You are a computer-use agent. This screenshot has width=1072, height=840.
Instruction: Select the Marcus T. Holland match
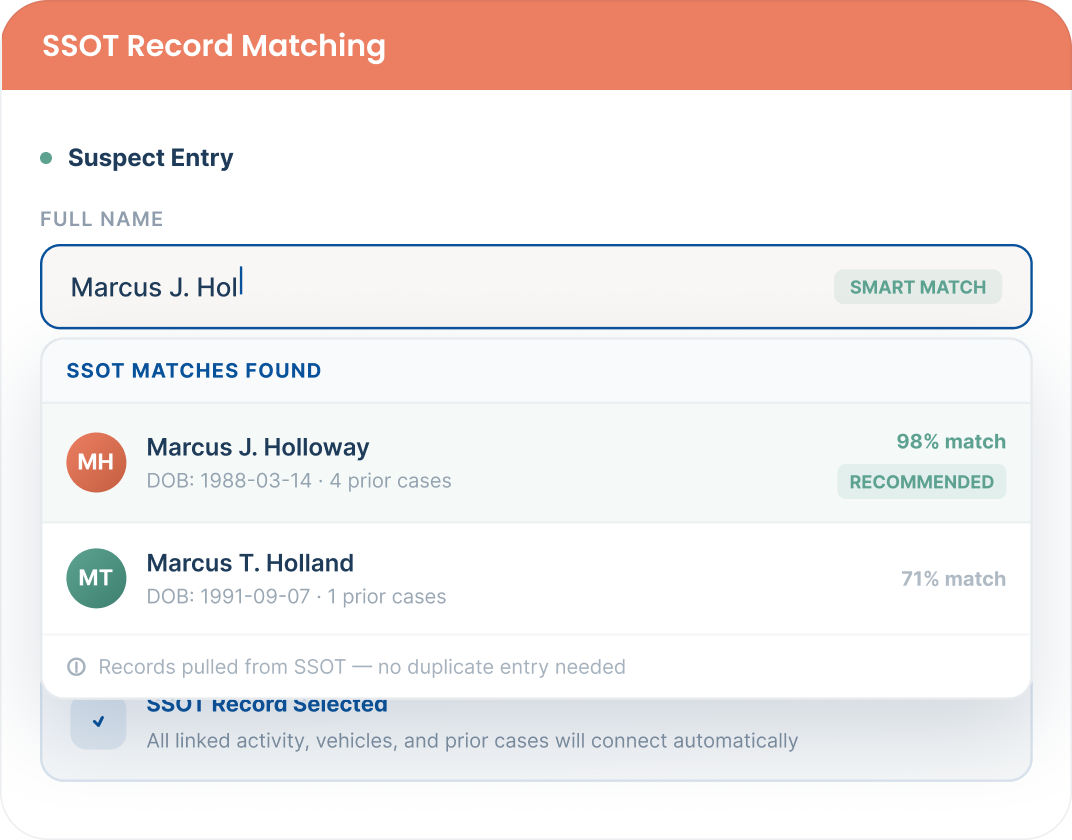pos(536,579)
